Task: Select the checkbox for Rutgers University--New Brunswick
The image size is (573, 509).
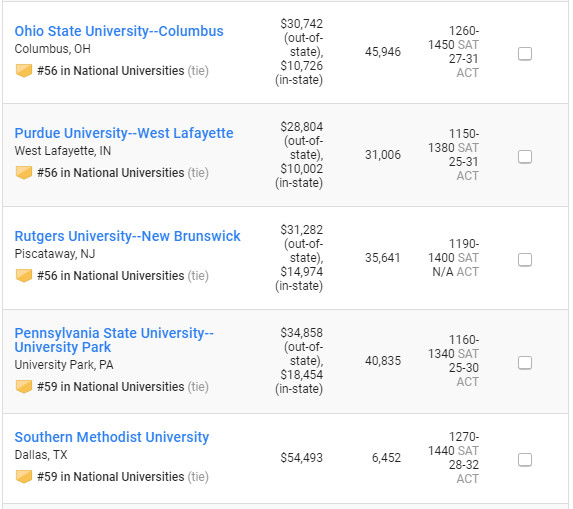Action: [525, 260]
